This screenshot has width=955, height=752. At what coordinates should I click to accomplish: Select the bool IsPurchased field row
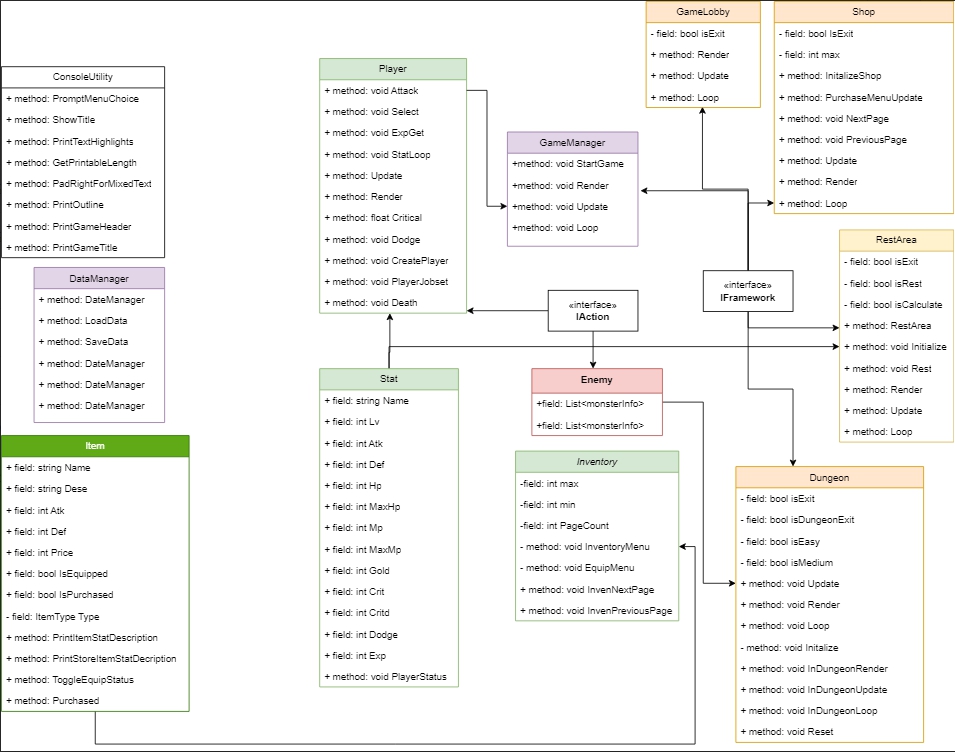tap(95, 595)
